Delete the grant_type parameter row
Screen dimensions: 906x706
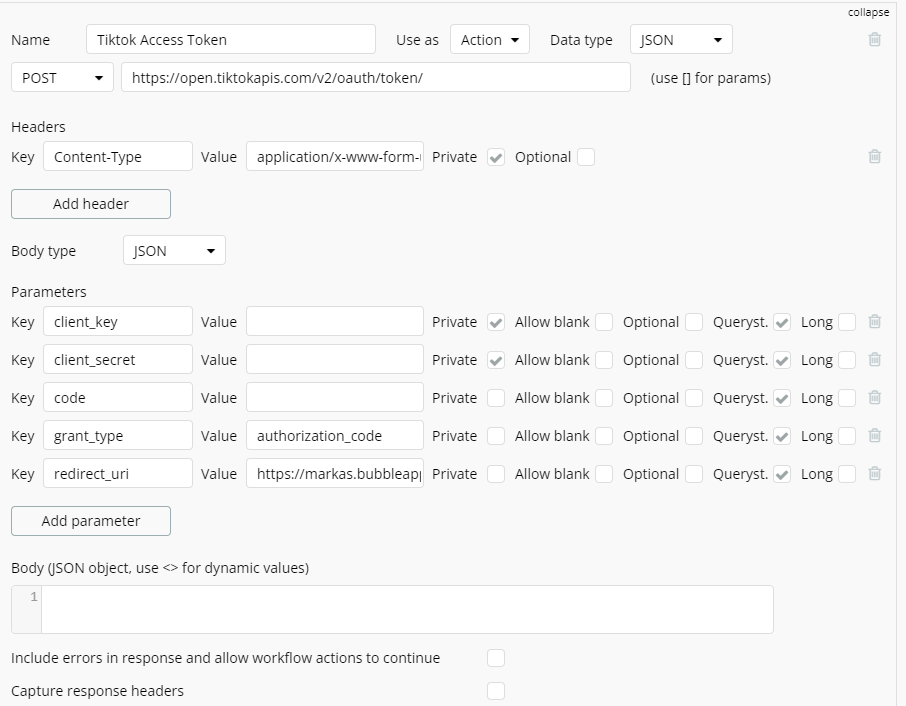pyautogui.click(x=875, y=436)
